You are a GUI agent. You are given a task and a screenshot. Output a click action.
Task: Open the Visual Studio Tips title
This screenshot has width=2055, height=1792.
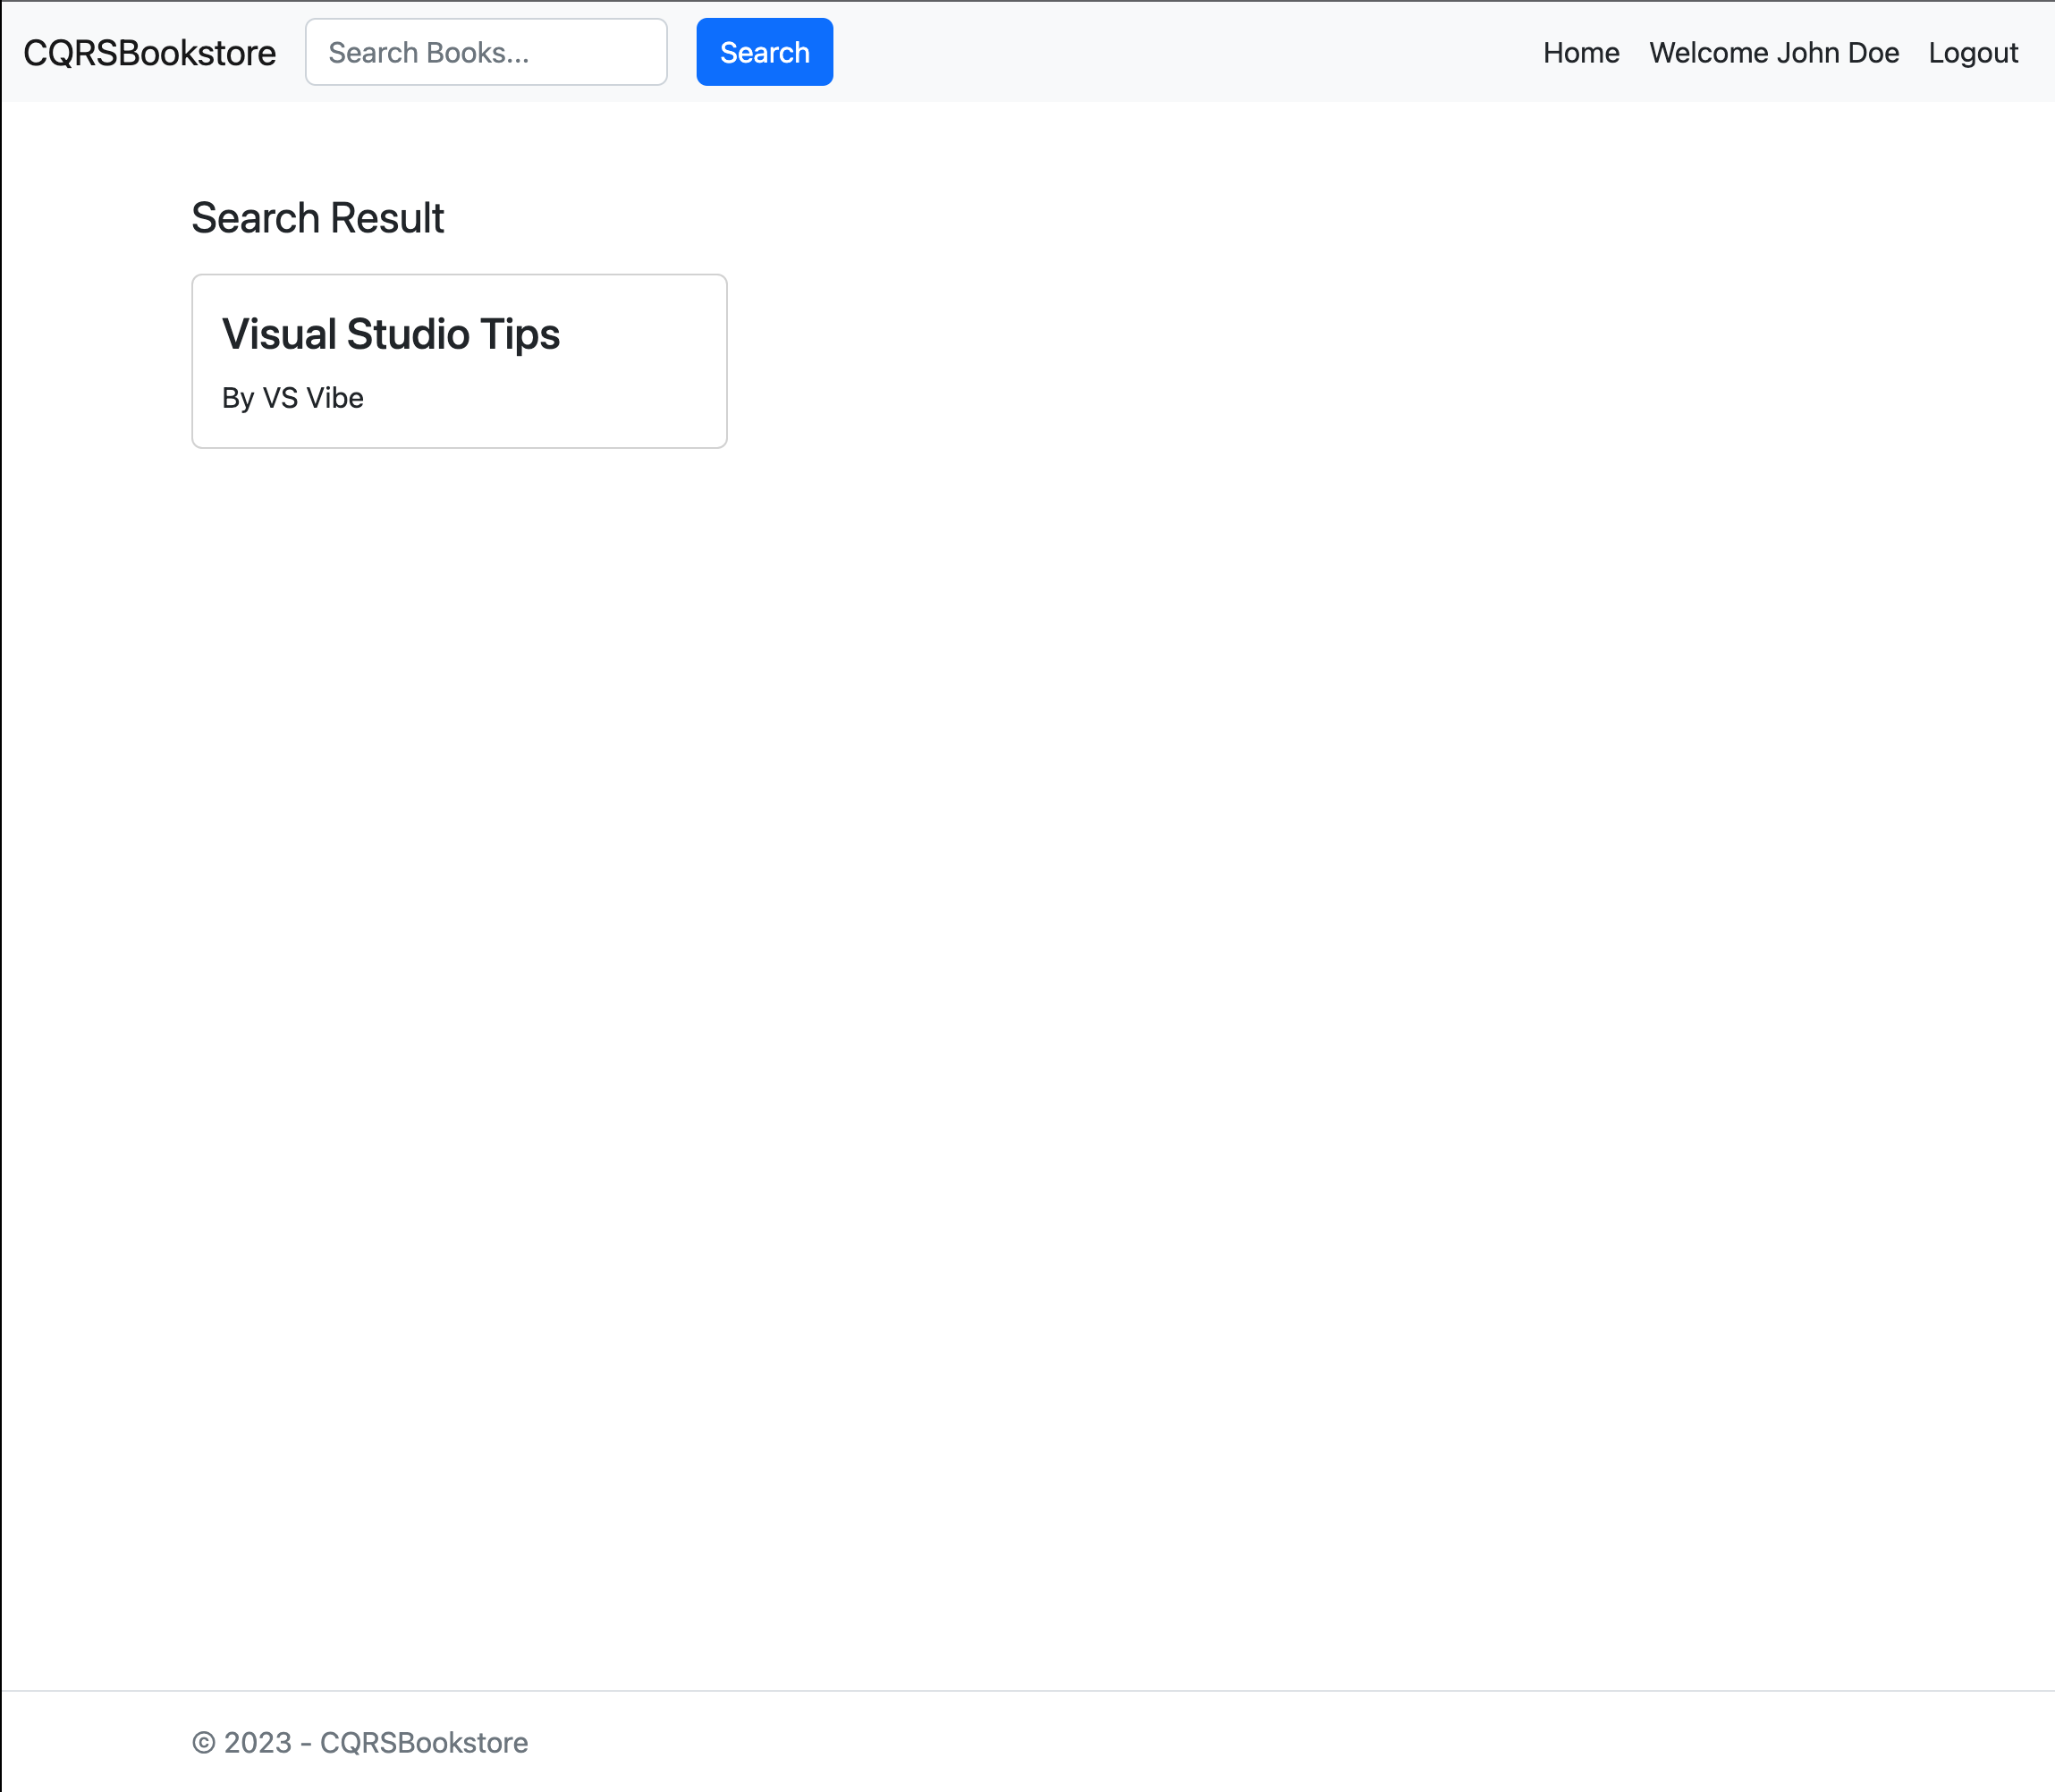click(390, 334)
